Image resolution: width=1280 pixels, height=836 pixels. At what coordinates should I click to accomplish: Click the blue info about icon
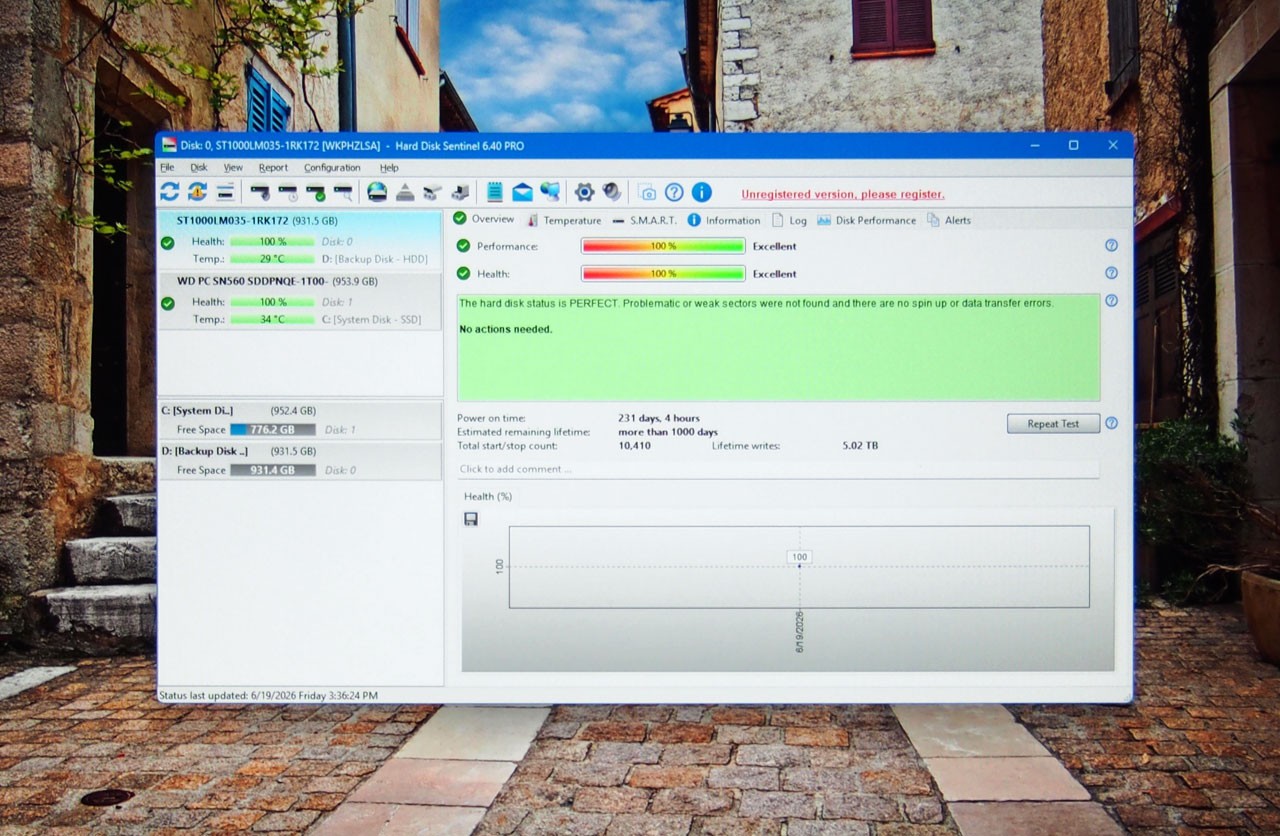tap(702, 192)
